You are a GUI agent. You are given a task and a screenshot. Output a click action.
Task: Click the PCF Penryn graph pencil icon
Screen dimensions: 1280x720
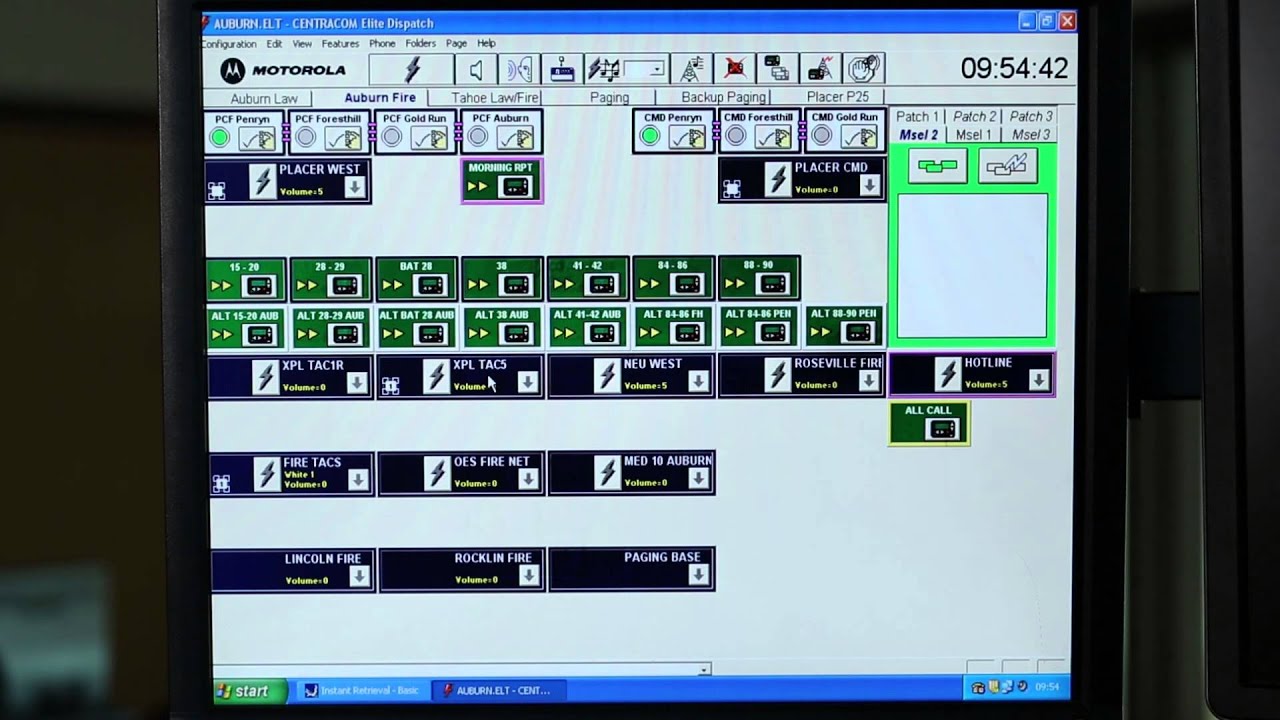coord(258,138)
